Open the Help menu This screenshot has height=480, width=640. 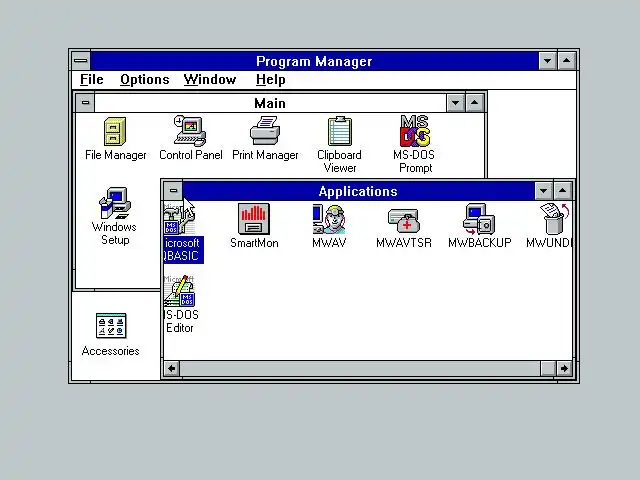tap(271, 80)
